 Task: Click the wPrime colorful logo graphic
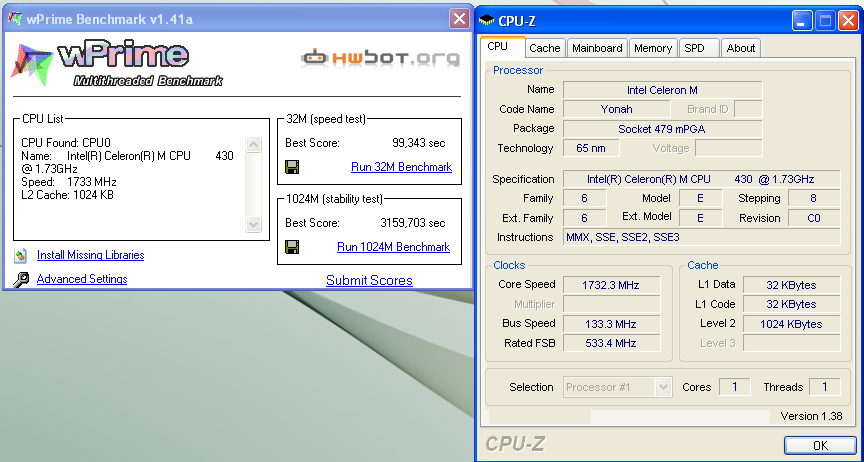[31, 65]
